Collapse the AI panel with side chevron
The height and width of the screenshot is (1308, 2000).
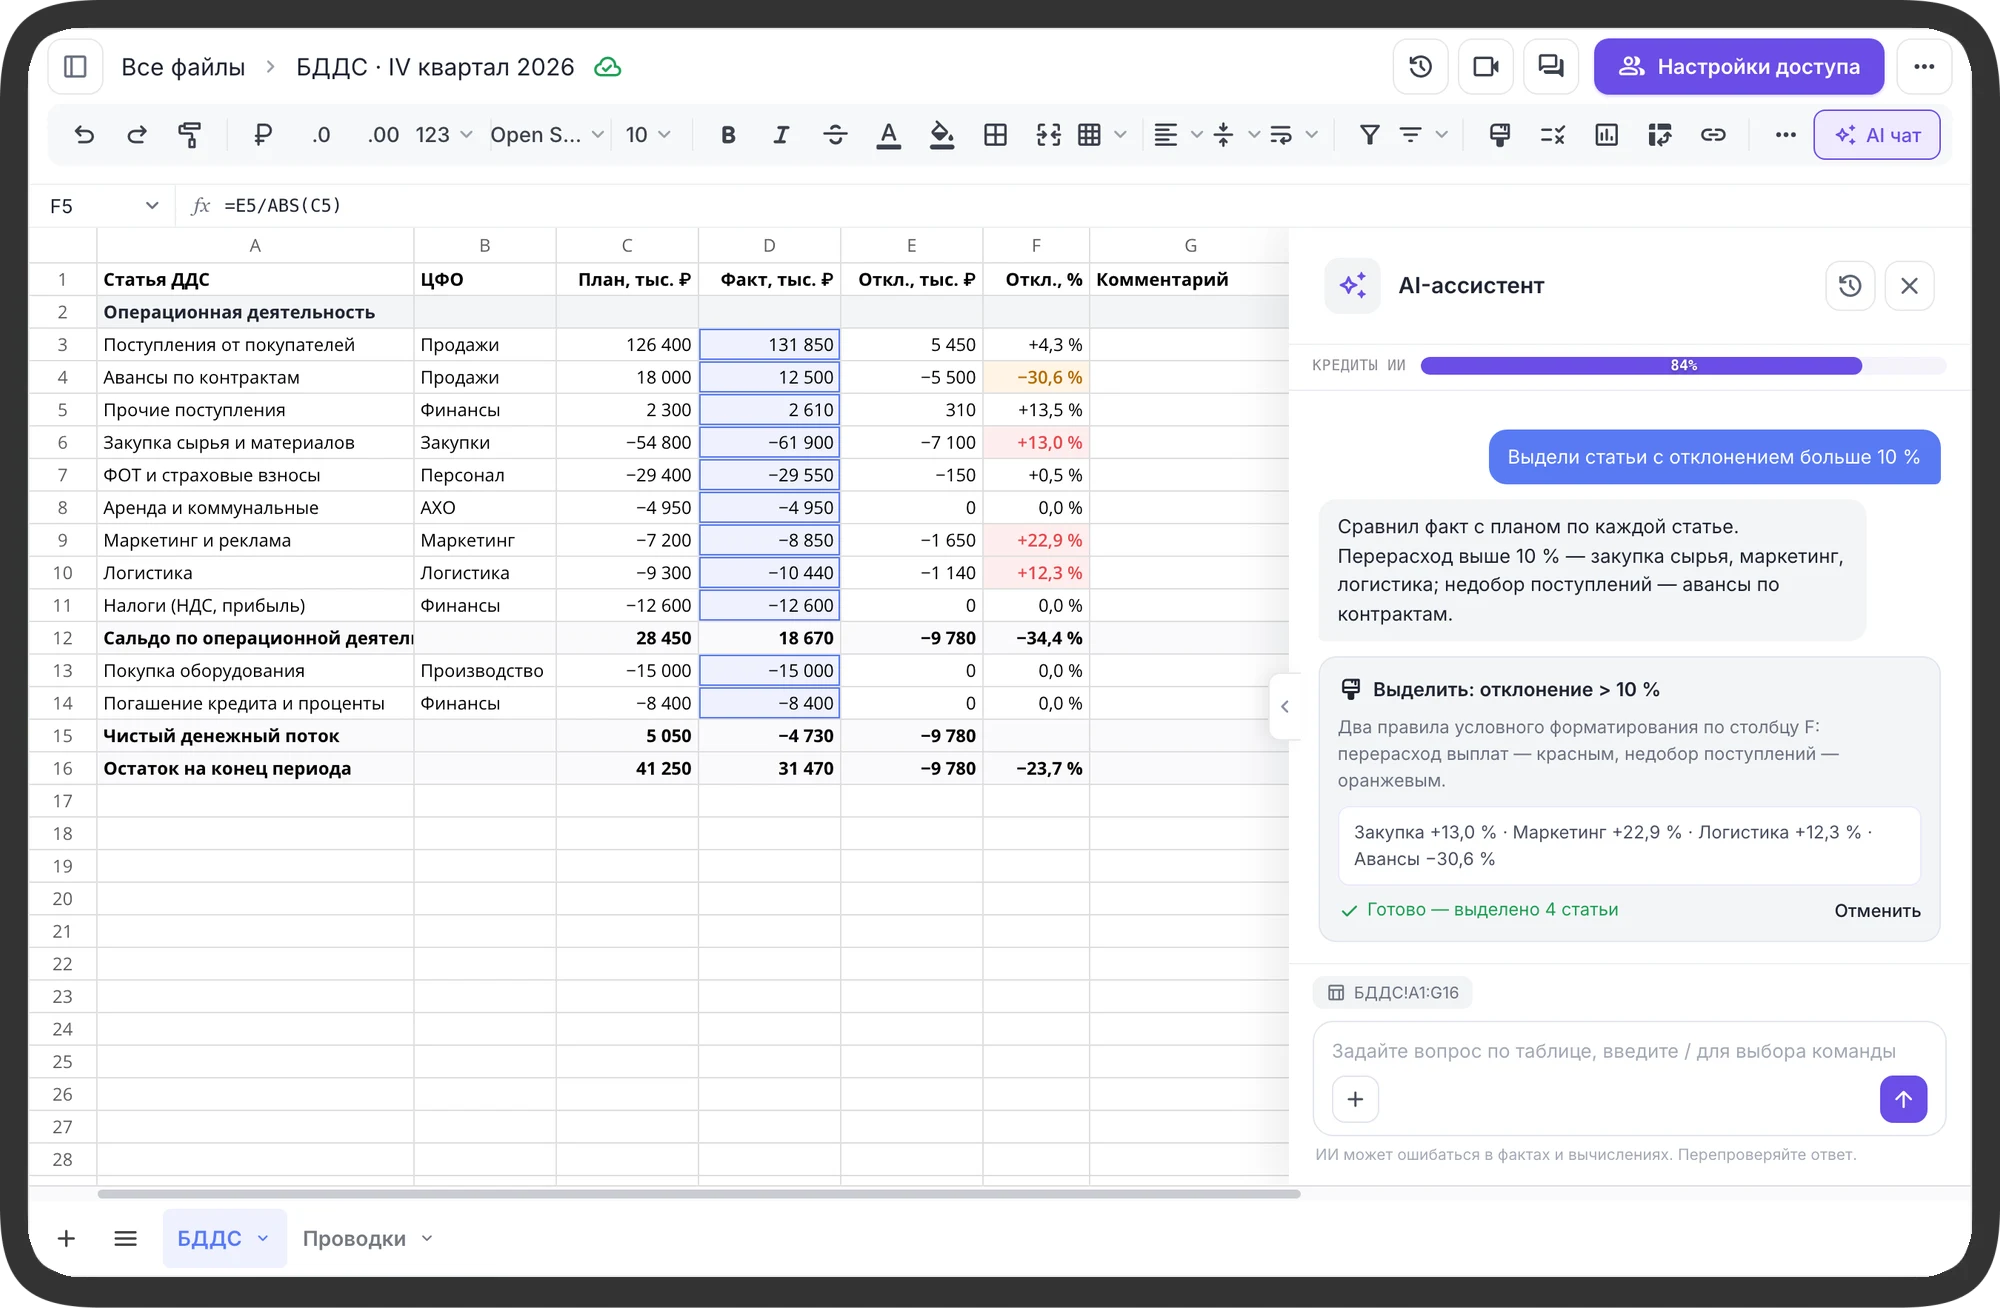1285,707
